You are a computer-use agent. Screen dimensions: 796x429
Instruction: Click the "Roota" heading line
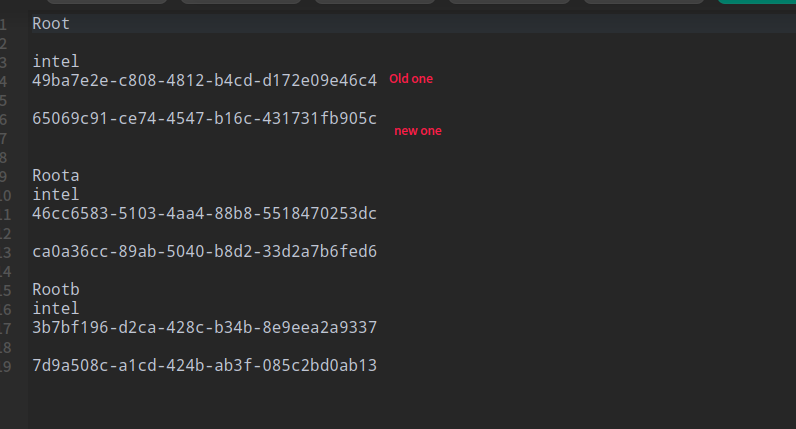click(55, 176)
